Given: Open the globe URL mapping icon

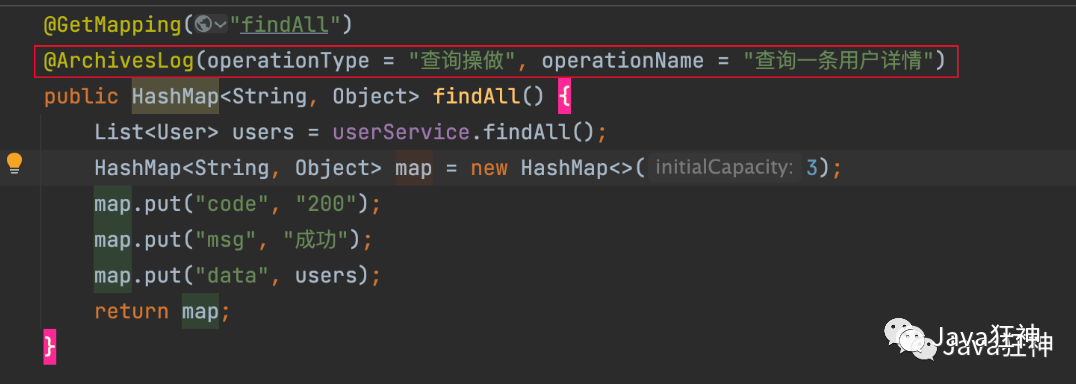Looking at the screenshot, I should [202, 25].
